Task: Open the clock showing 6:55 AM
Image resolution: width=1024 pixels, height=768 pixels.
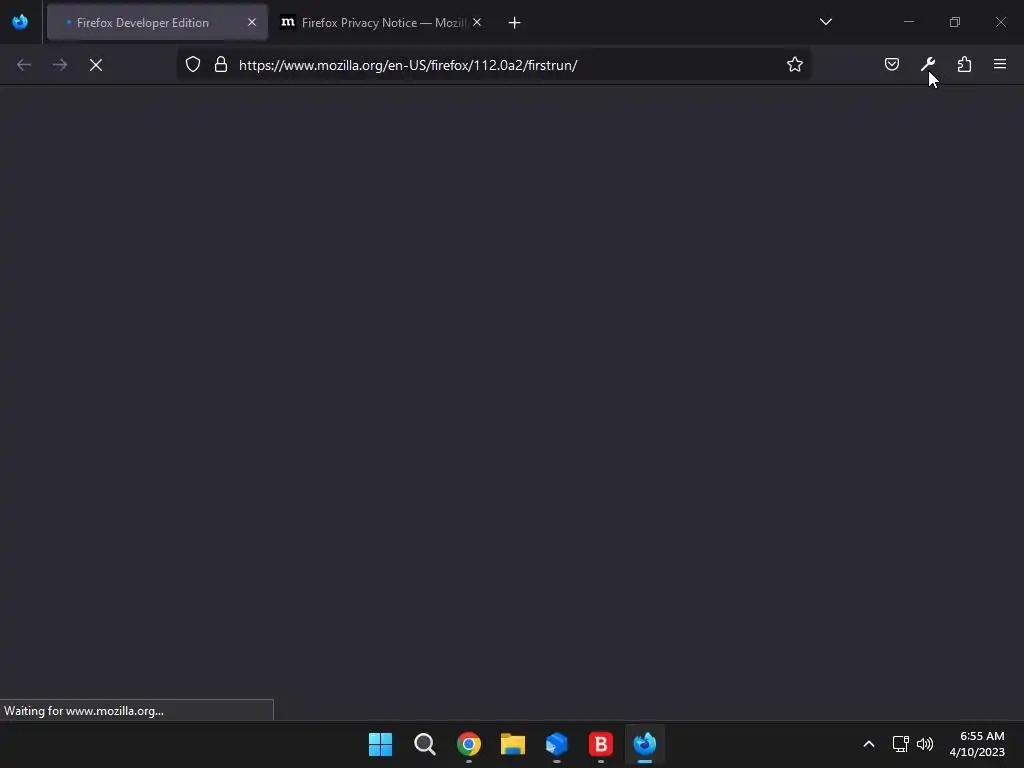Action: (x=977, y=744)
